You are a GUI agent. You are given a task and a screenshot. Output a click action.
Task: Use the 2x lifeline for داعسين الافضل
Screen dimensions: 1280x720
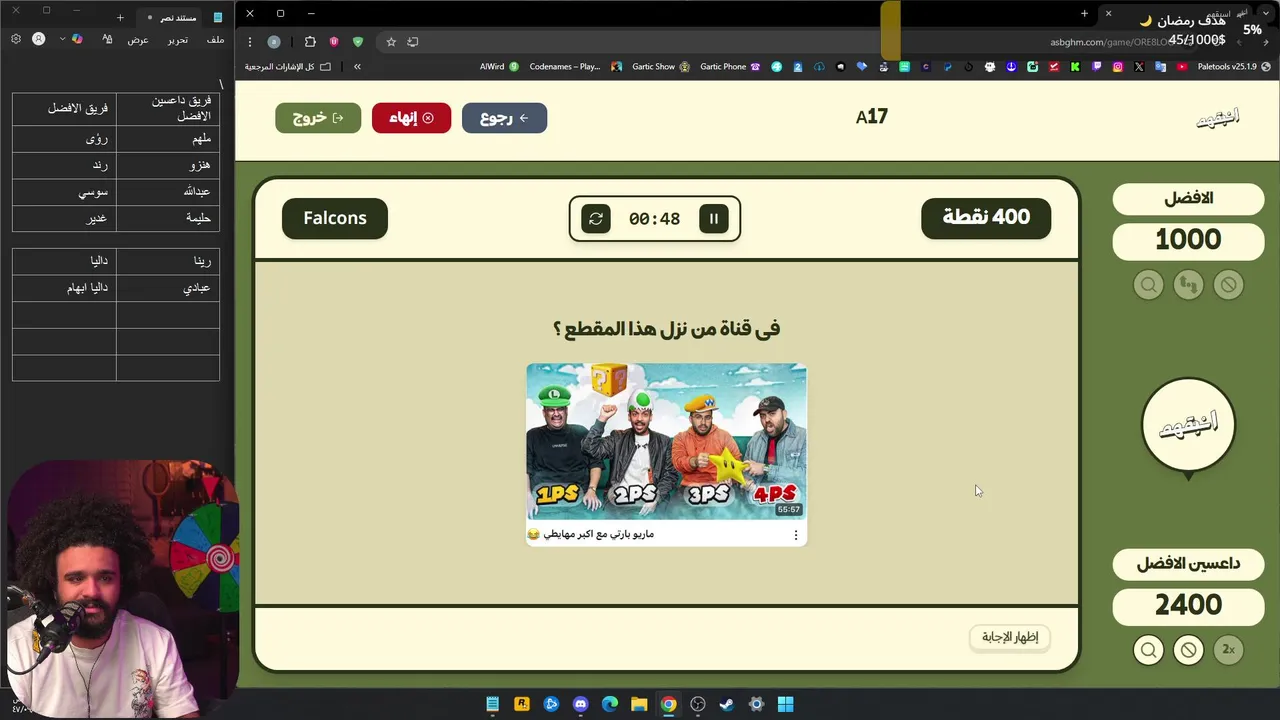click(x=1228, y=650)
